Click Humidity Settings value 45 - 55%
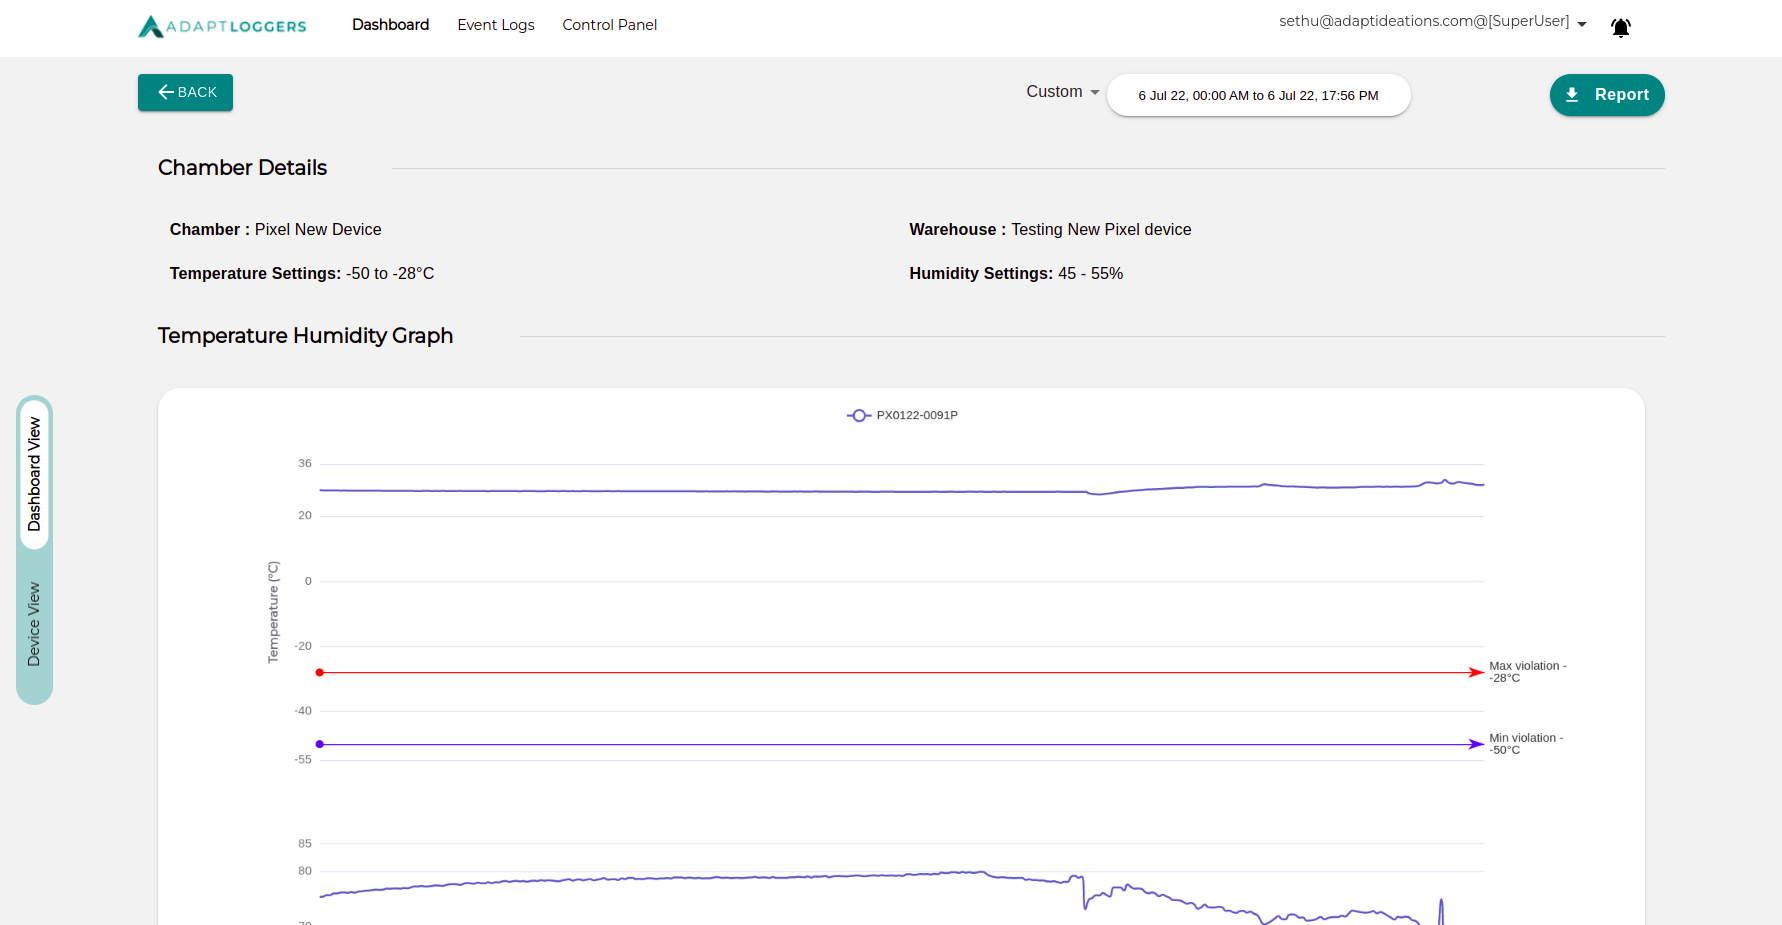The height and width of the screenshot is (925, 1782). click(1090, 274)
